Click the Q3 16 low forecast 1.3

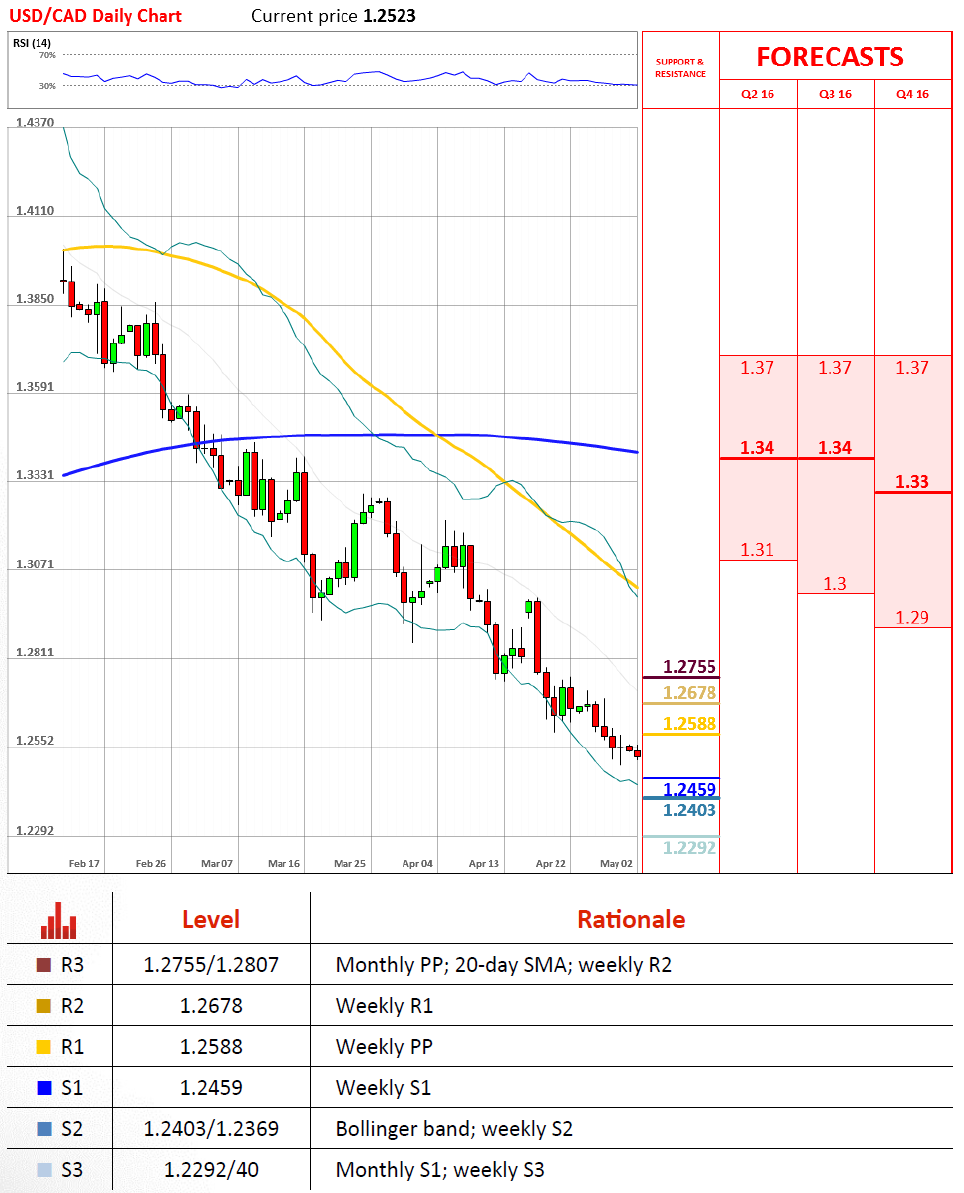[835, 584]
